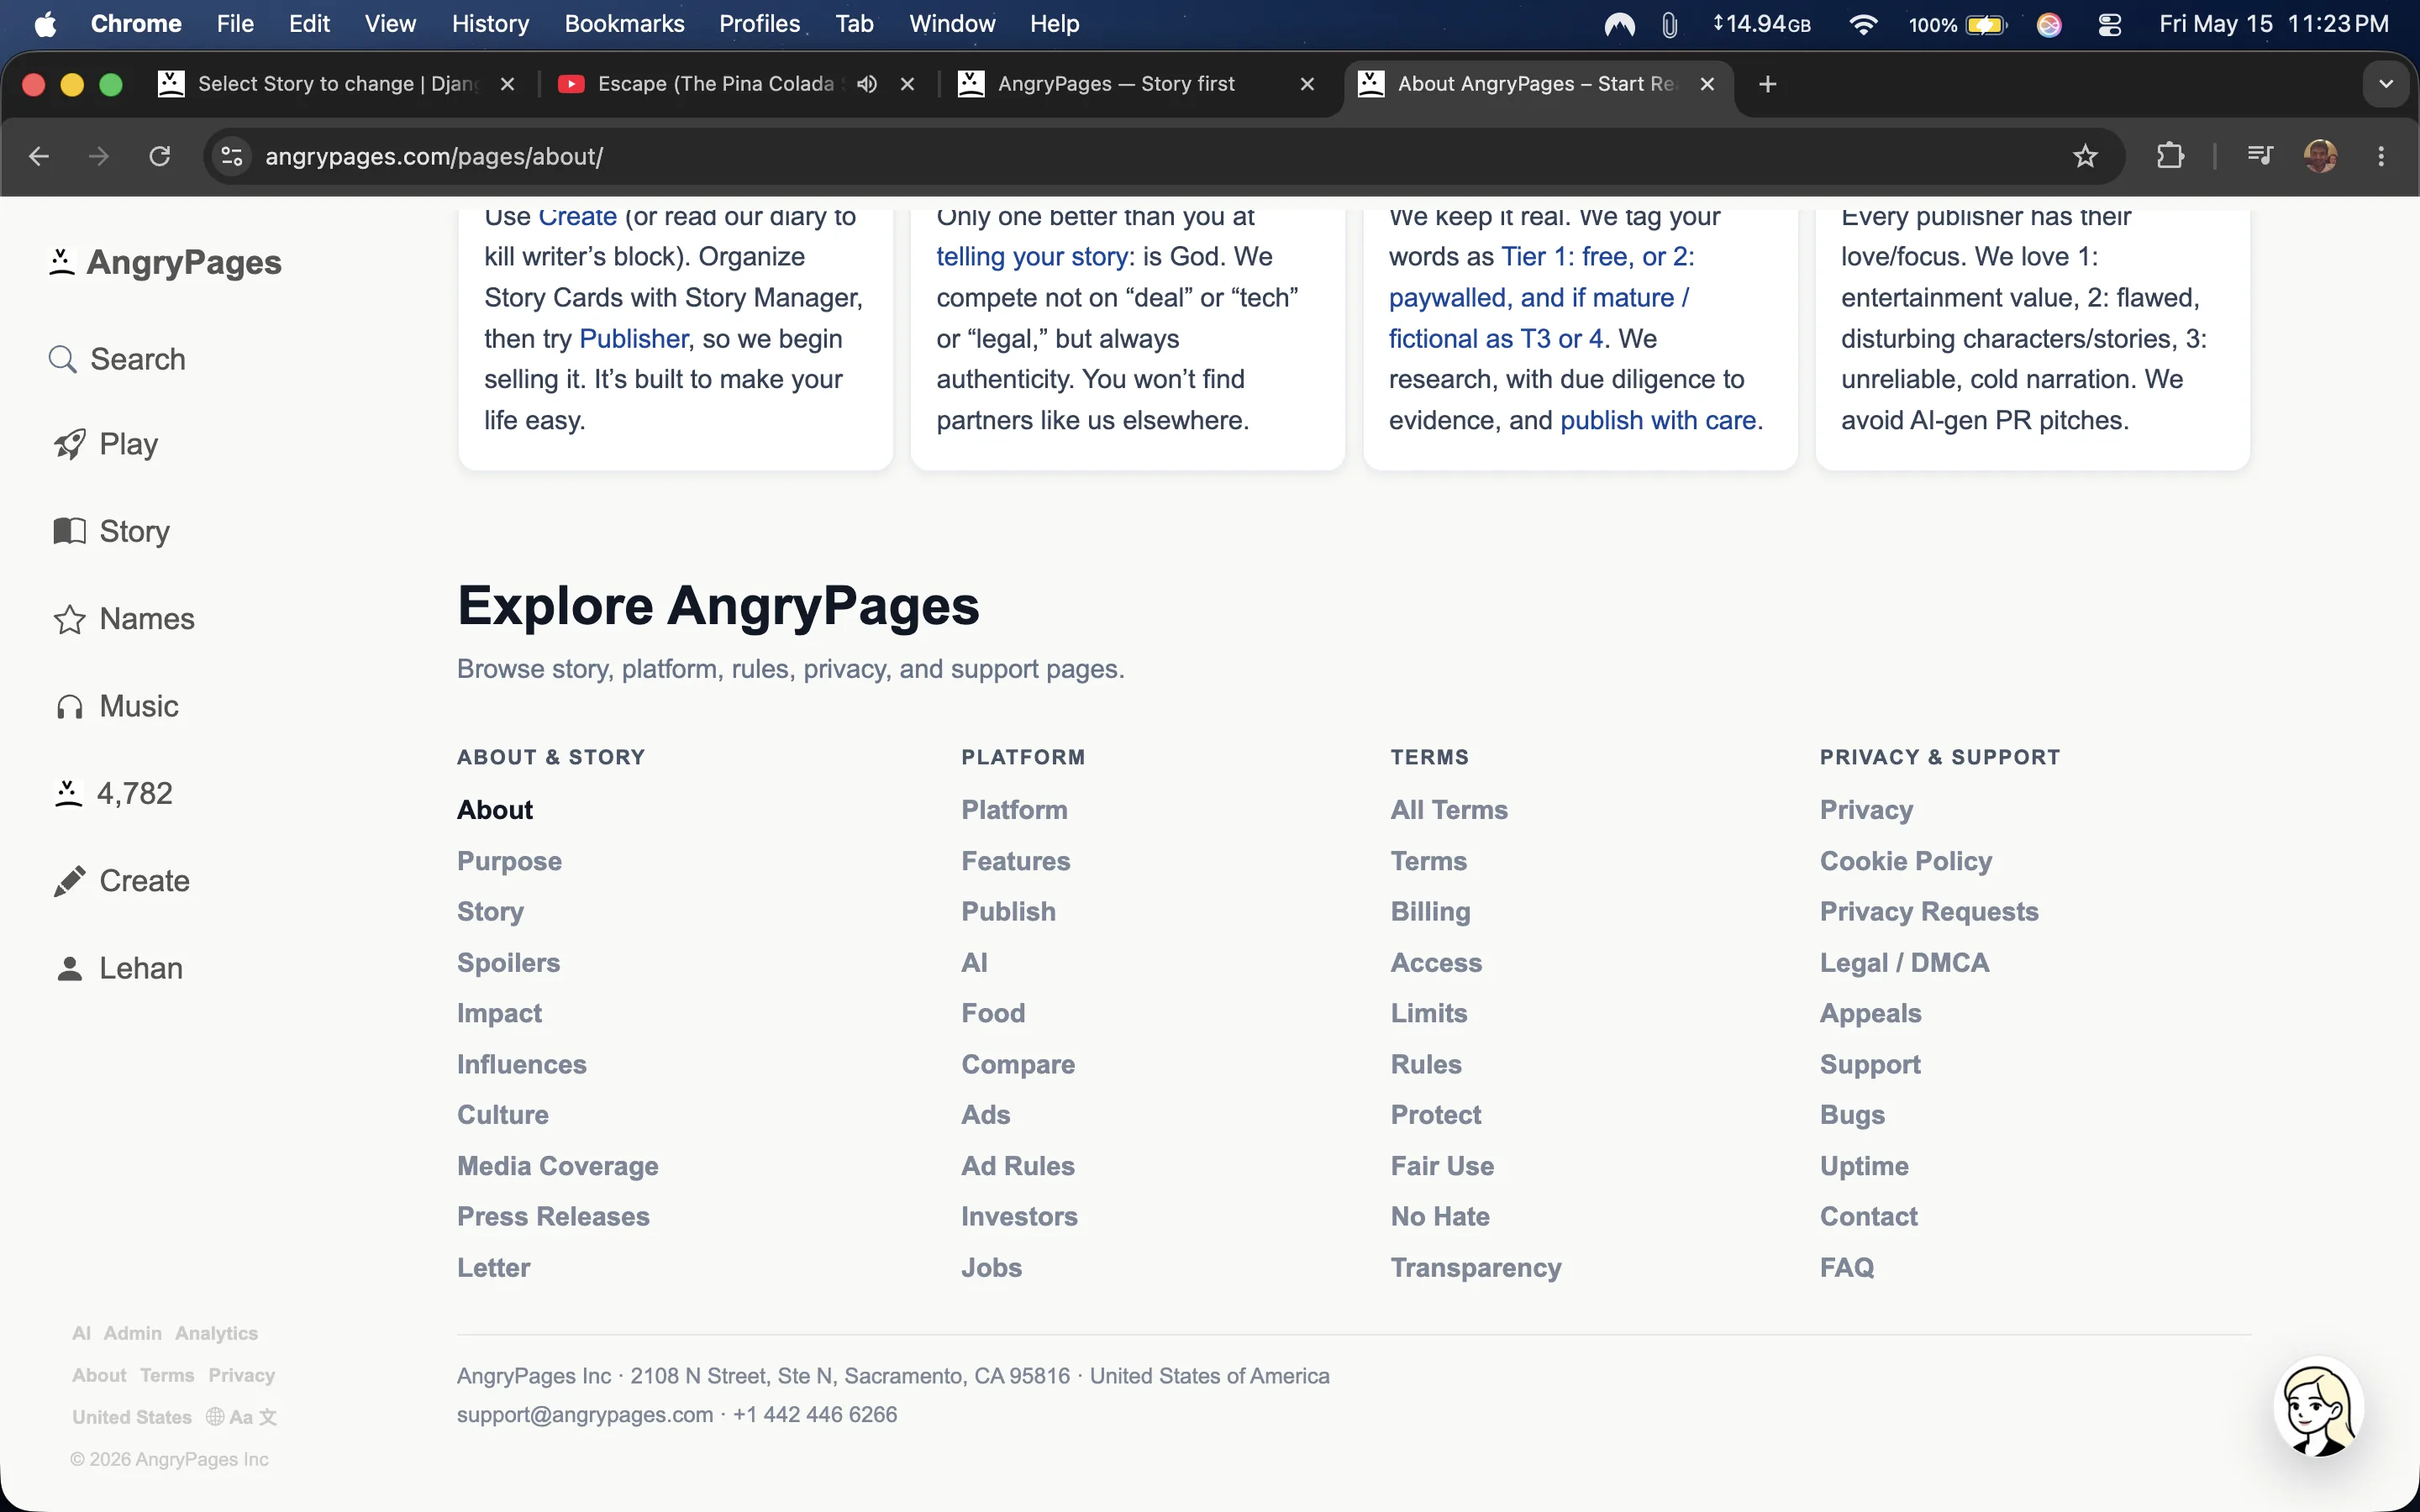Open the History menu

[490, 24]
